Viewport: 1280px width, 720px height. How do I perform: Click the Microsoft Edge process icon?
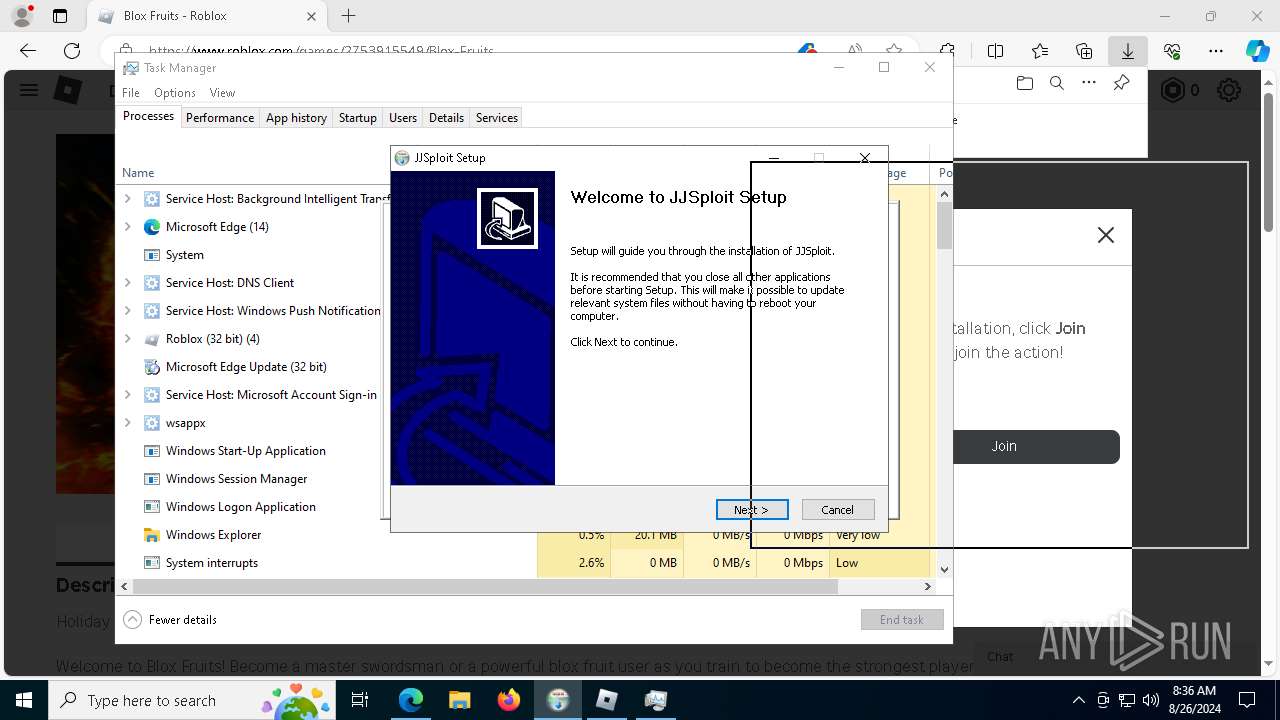tap(152, 227)
